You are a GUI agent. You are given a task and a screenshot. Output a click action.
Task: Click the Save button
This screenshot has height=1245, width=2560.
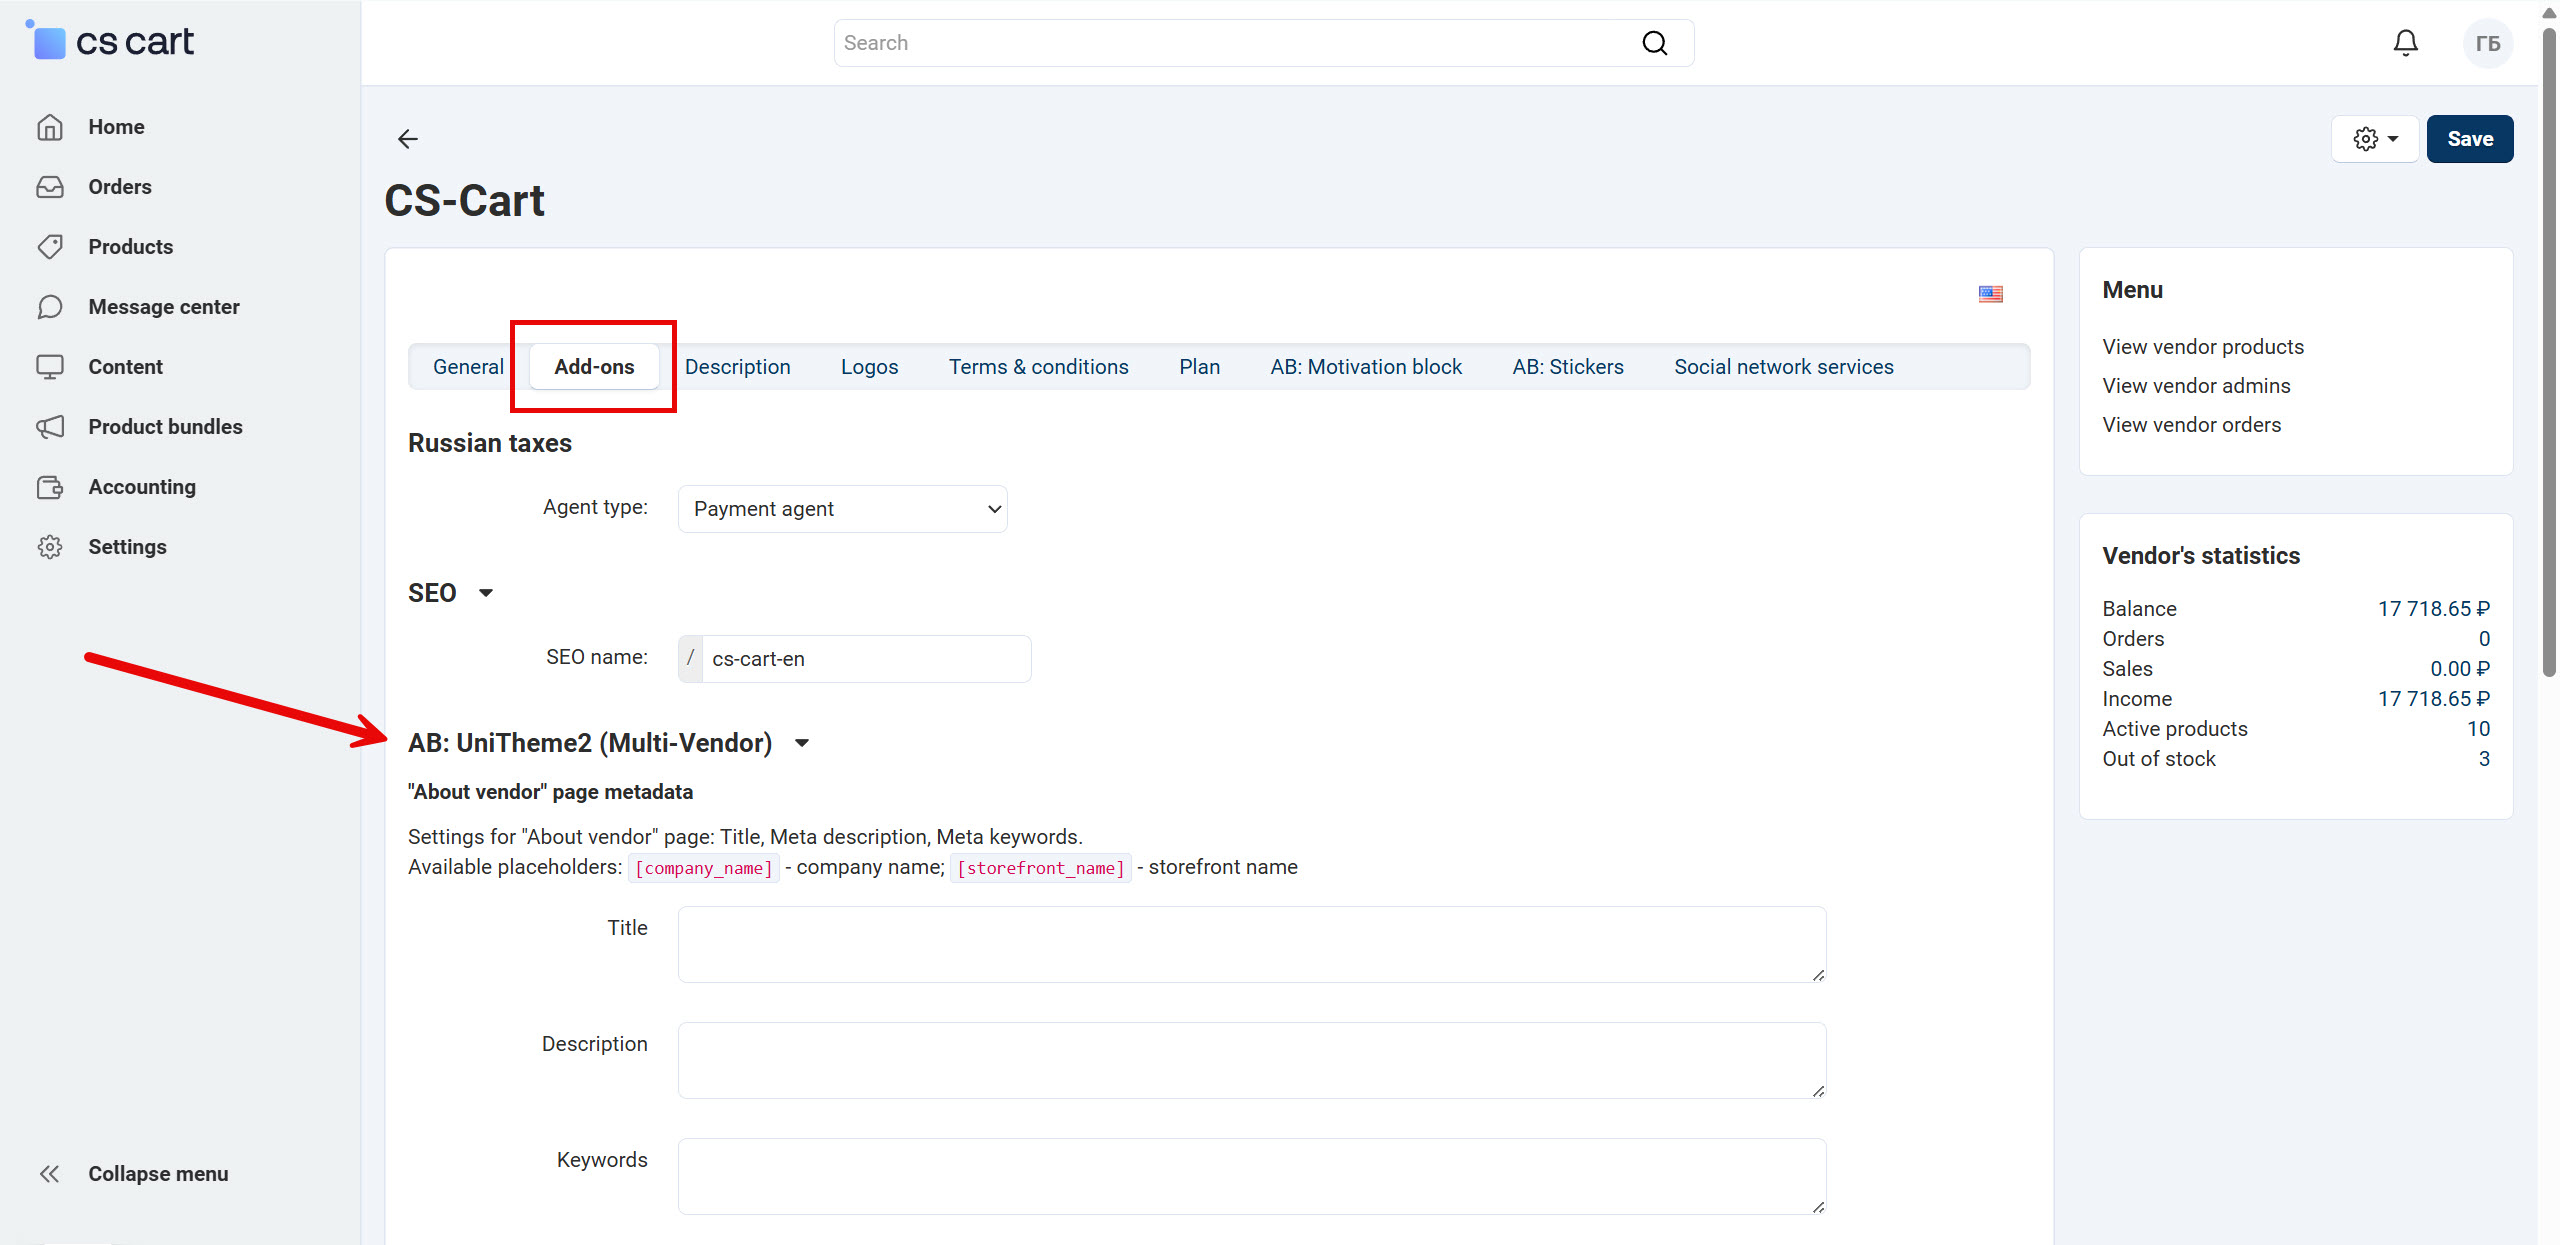click(2470, 139)
